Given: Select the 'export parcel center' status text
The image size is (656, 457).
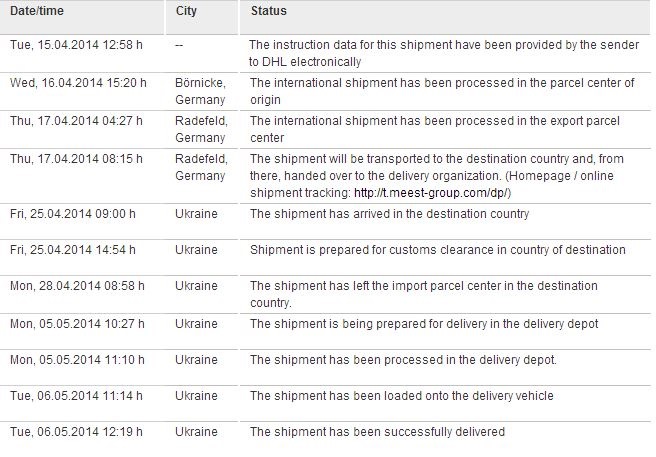Looking at the screenshot, I should [x=441, y=130].
